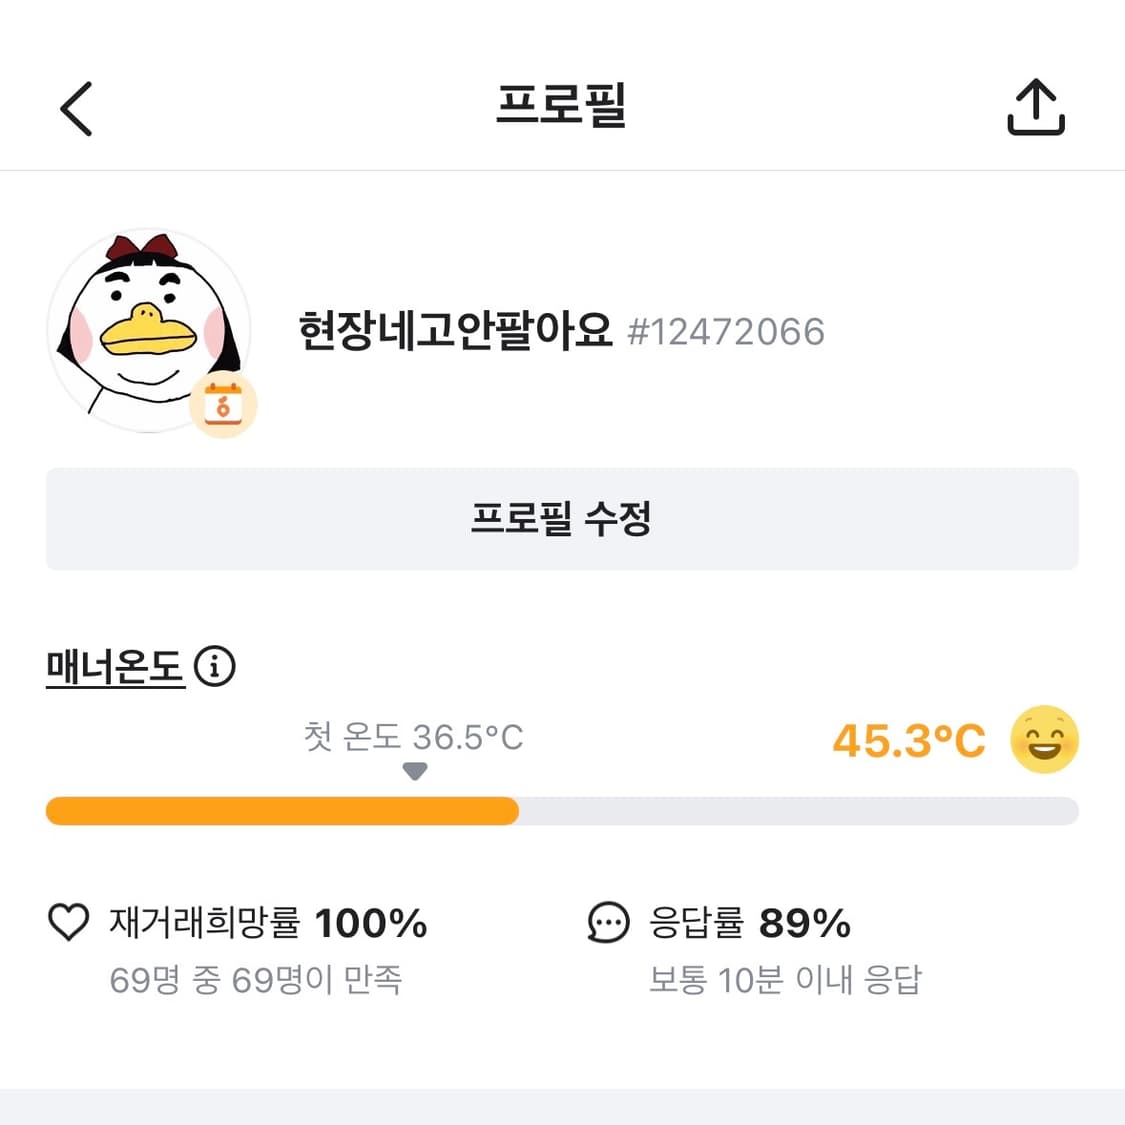Tap the first temperature marker arrow
The width and height of the screenshot is (1125, 1125).
point(414,771)
